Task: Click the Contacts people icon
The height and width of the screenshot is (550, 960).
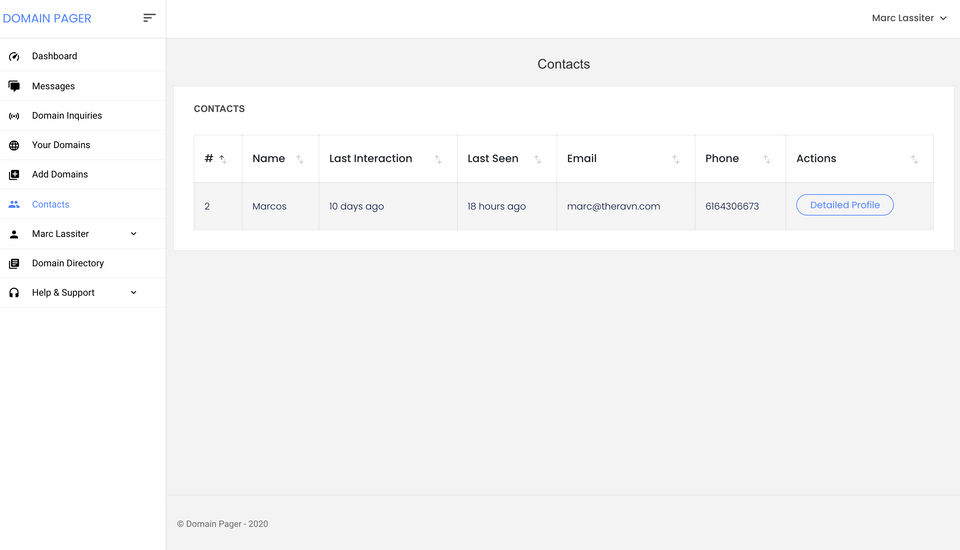Action: click(x=14, y=205)
